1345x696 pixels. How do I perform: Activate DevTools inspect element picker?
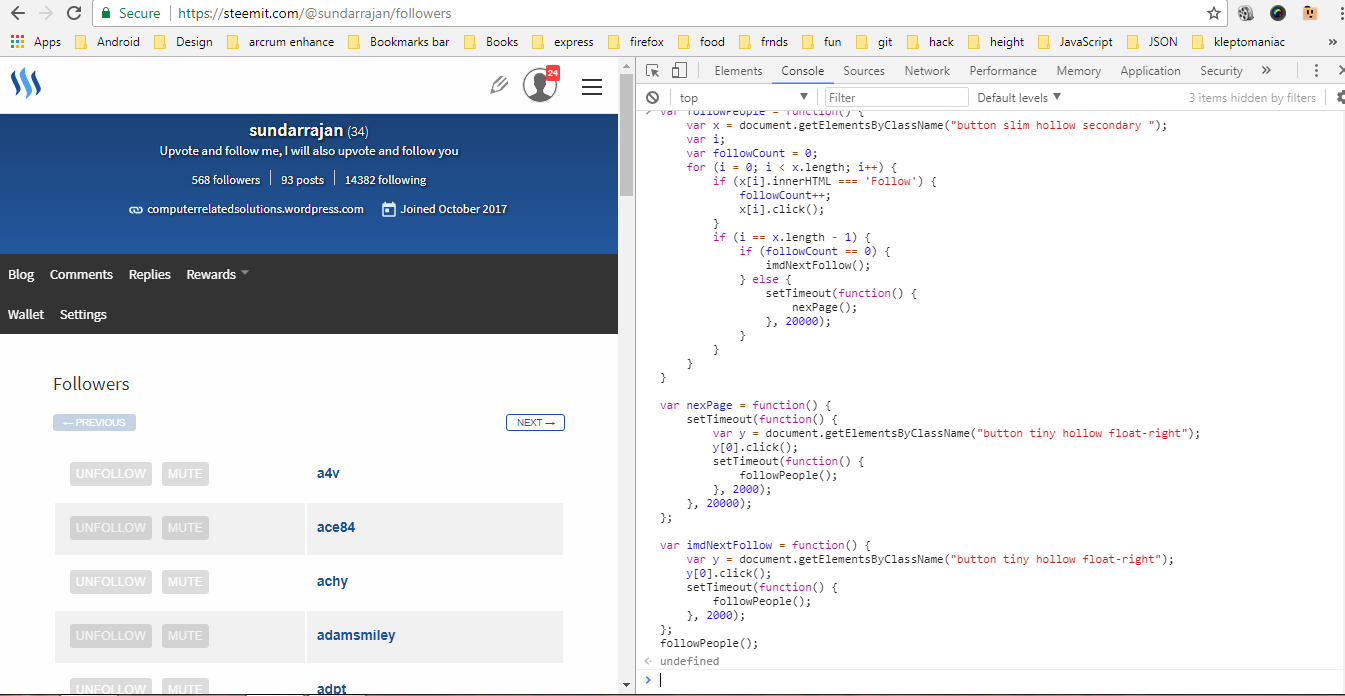(x=652, y=71)
